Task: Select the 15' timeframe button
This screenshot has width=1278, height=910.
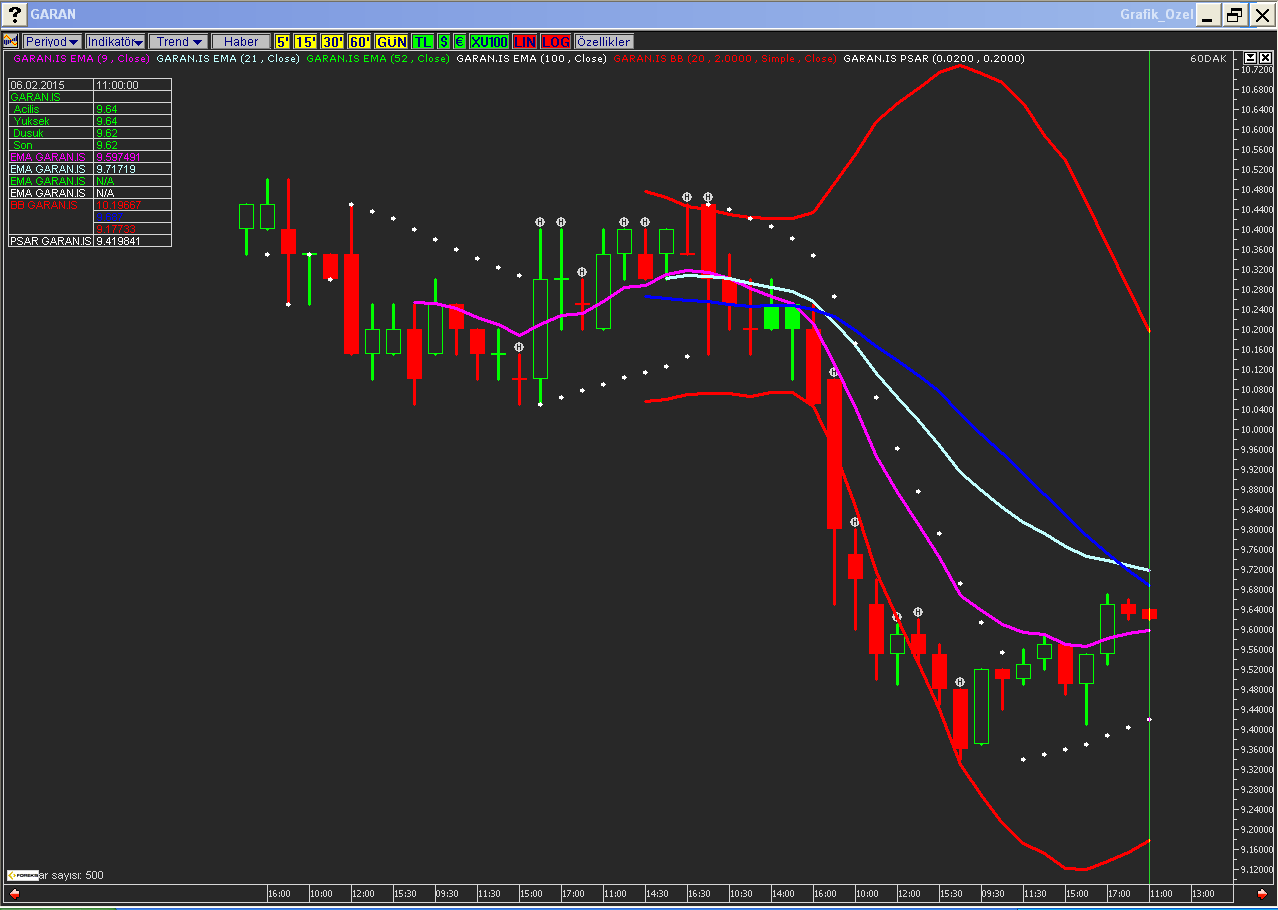Action: pyautogui.click(x=305, y=41)
